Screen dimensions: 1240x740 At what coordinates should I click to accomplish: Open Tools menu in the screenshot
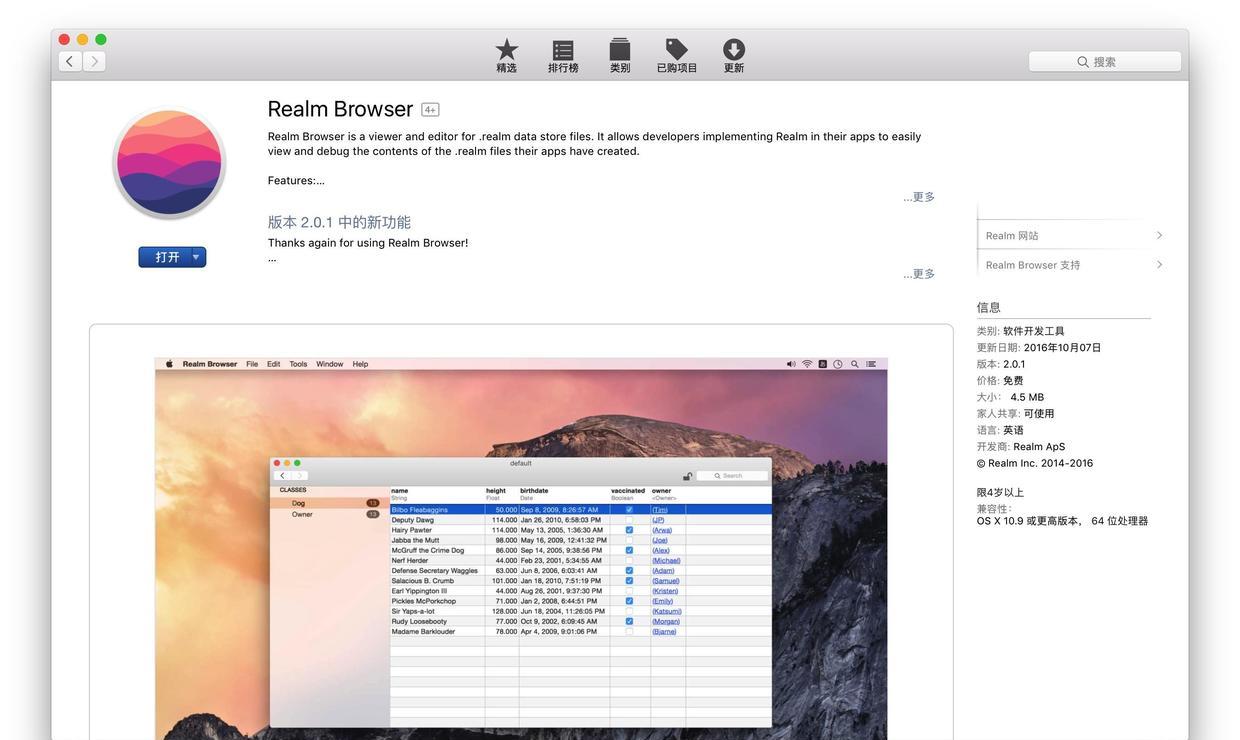tap(298, 364)
